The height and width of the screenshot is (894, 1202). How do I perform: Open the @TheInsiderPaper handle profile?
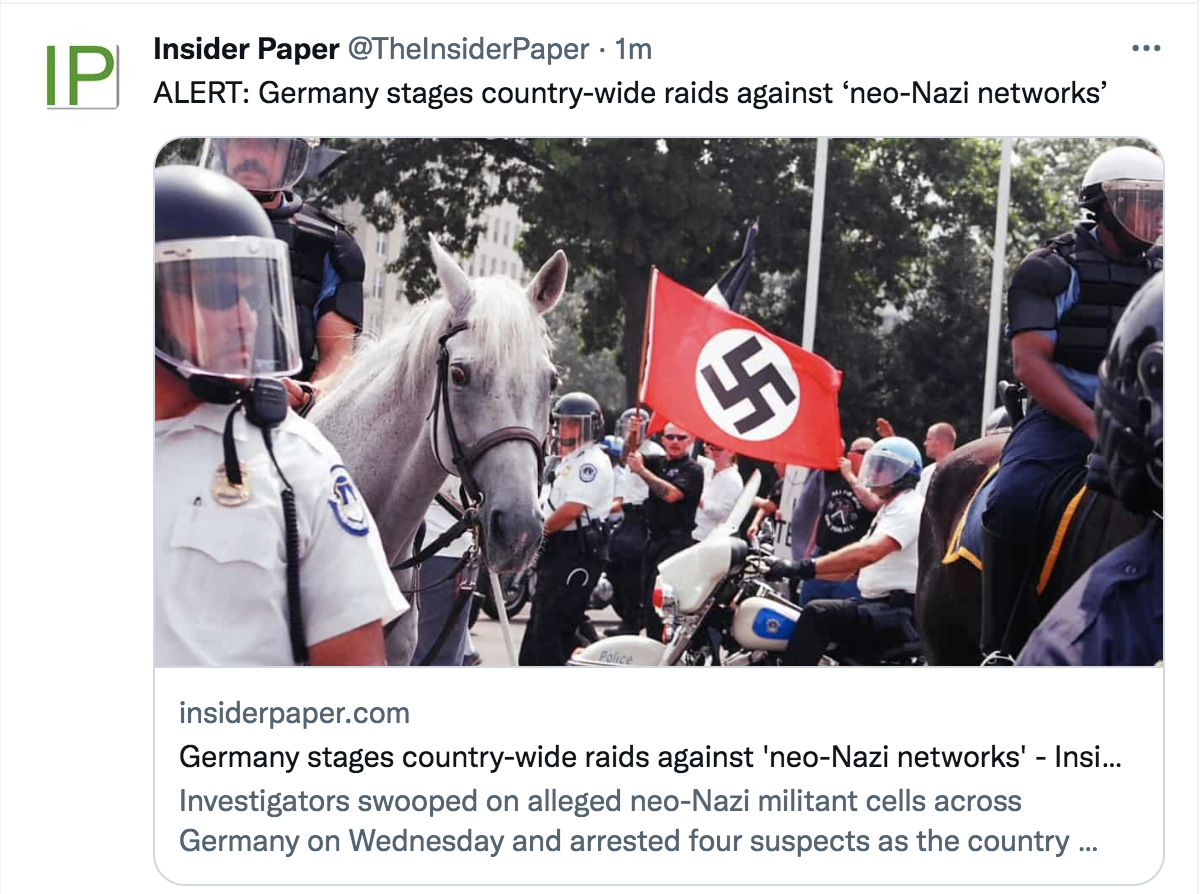(468, 48)
